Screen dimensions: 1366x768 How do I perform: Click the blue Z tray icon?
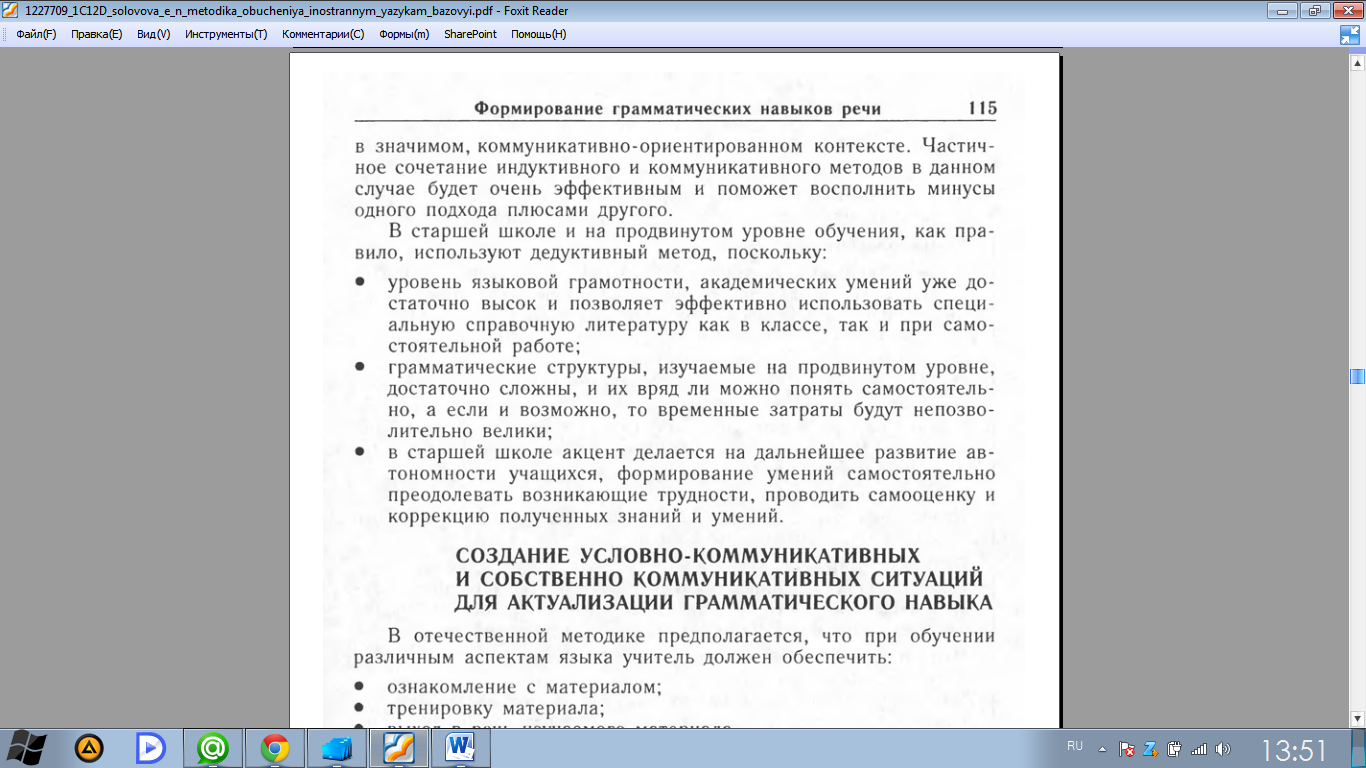pos(1151,748)
